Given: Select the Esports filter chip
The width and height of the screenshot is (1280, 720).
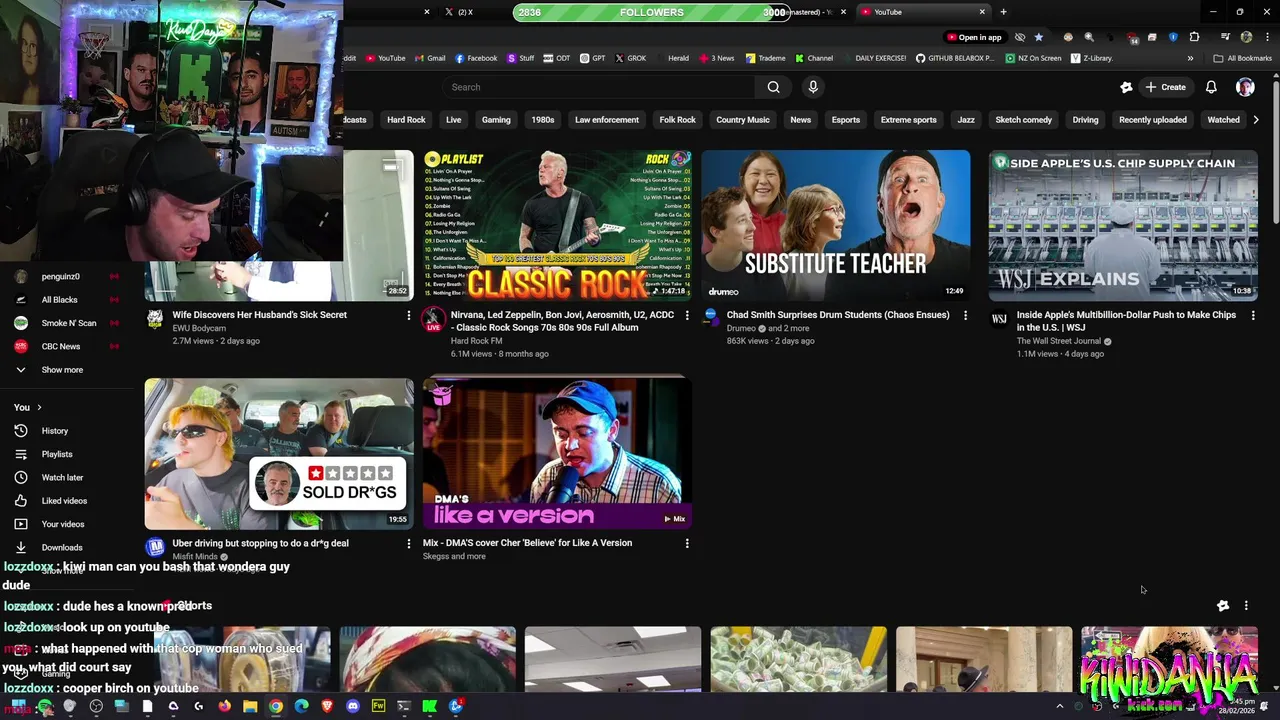Looking at the screenshot, I should (846, 120).
